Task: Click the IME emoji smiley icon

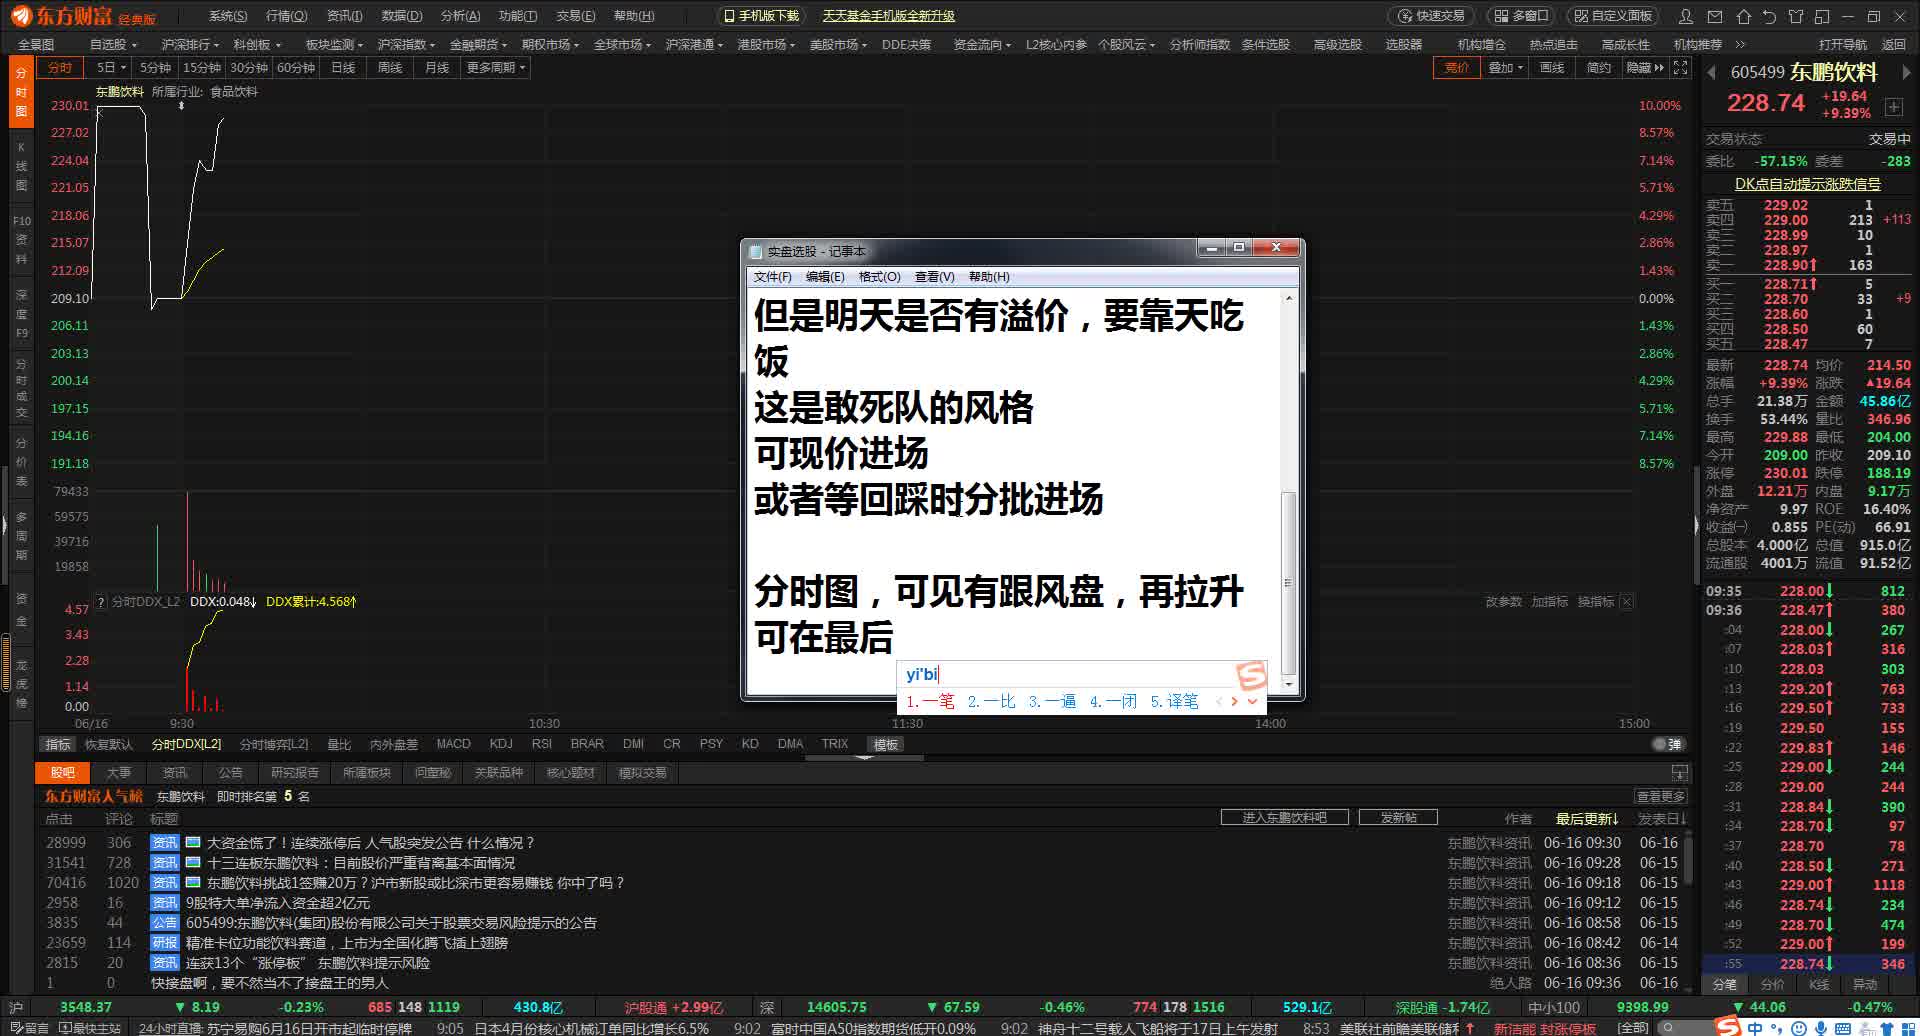Action: (x=1800, y=1028)
